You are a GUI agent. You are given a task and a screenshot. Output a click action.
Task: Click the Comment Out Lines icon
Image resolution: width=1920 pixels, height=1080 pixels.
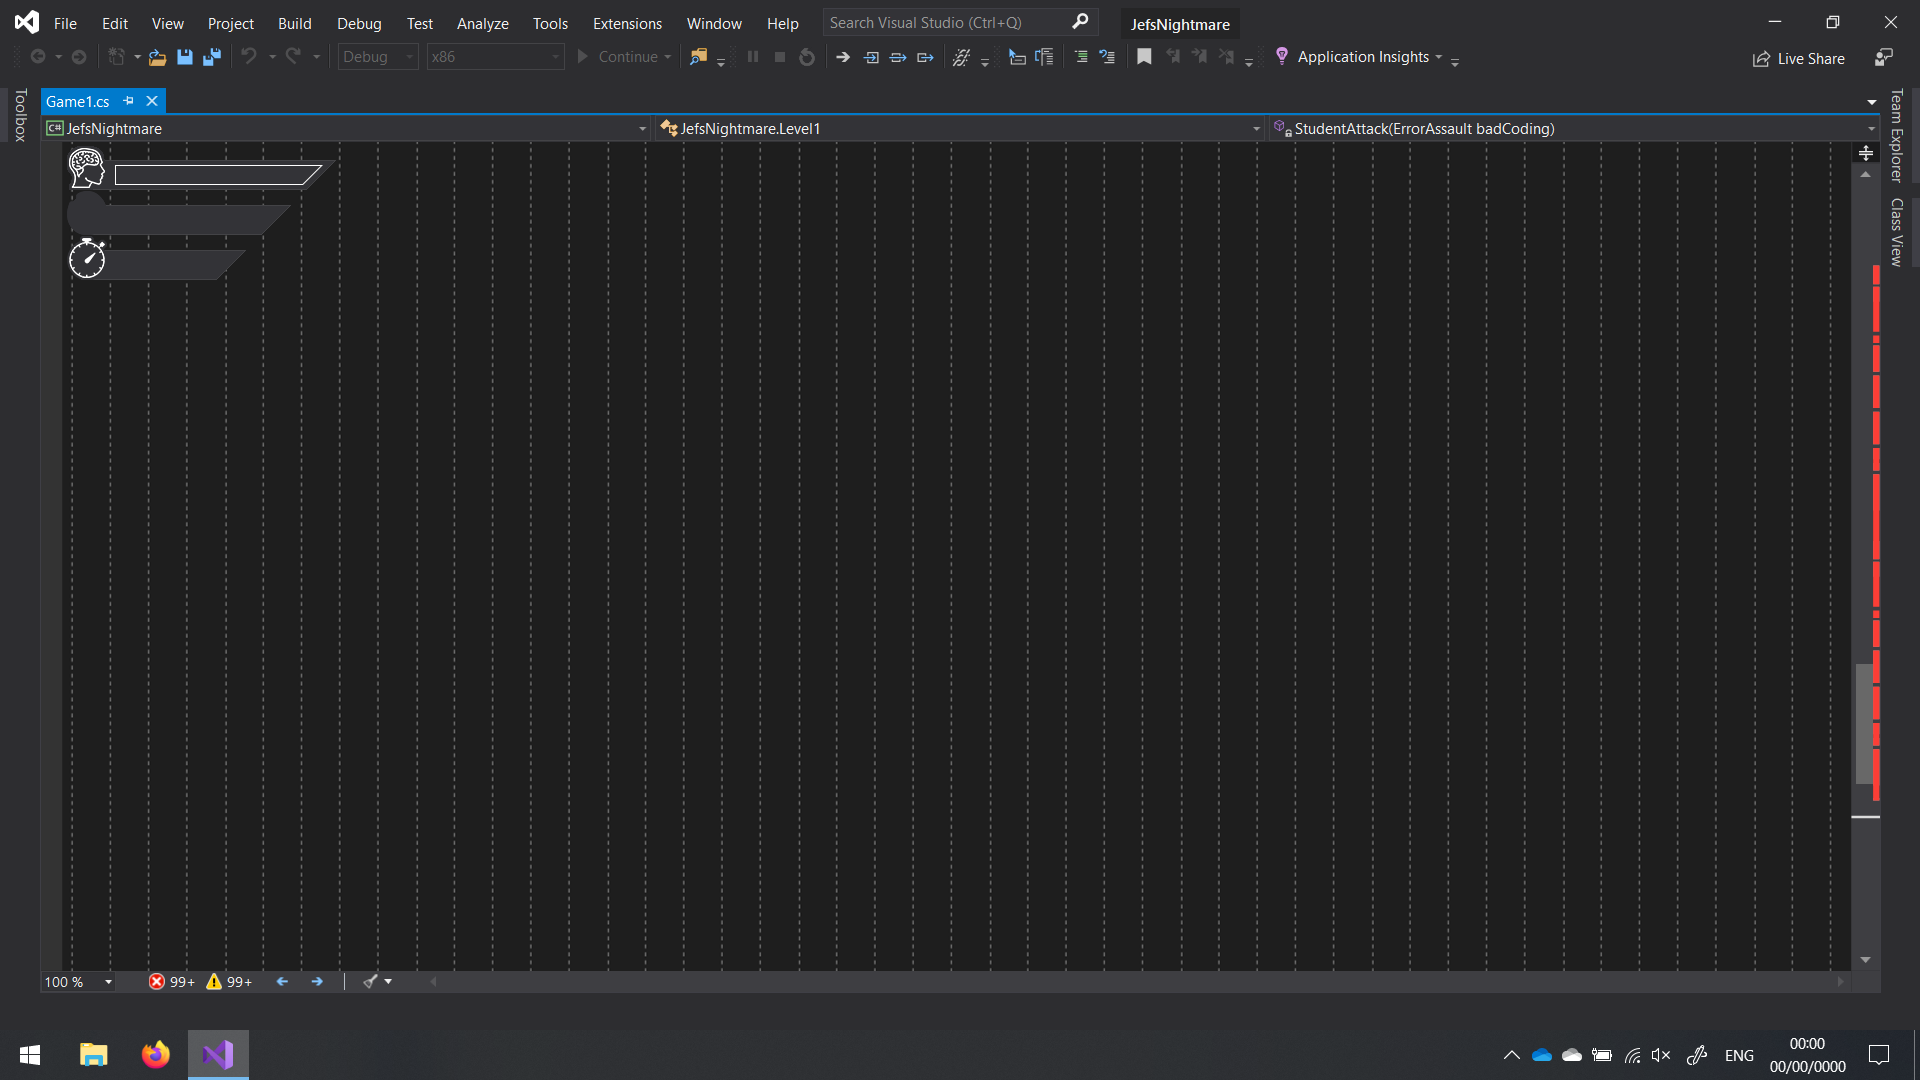(x=1081, y=57)
